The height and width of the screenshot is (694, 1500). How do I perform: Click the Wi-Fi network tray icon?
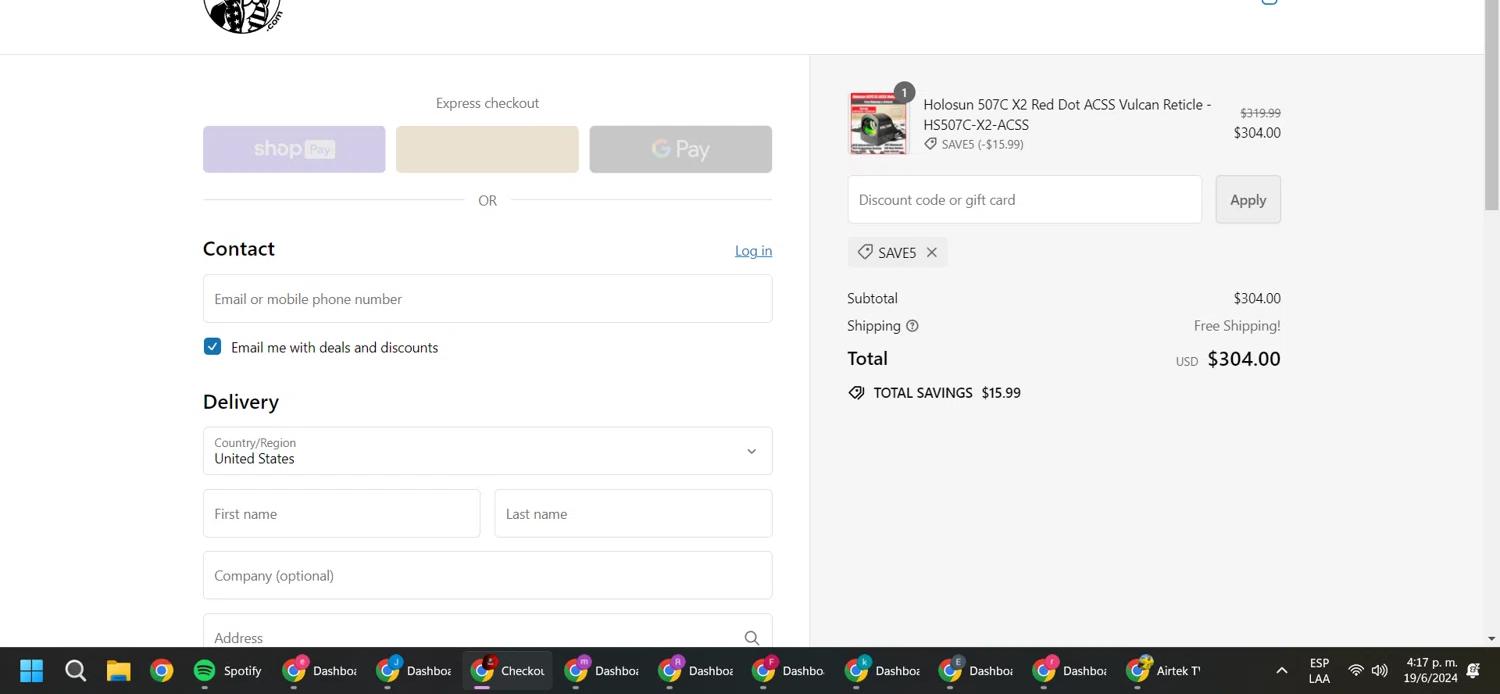coord(1356,670)
